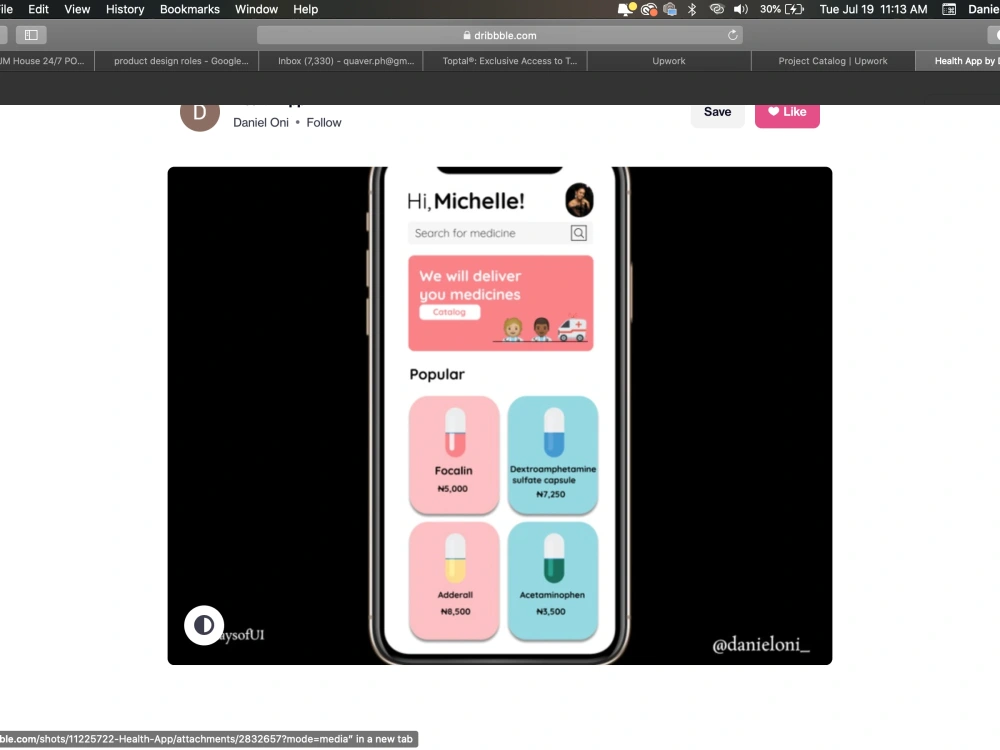Open notification bell icon in menu bar
The width and height of the screenshot is (1000, 750).
(626, 9)
